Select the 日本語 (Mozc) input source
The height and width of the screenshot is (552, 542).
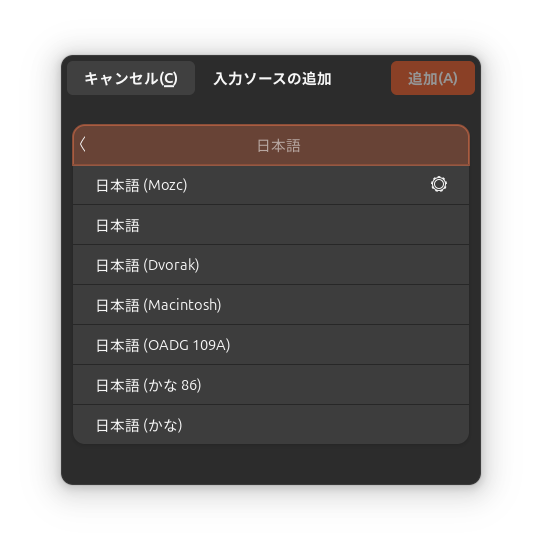pyautogui.click(x=271, y=185)
